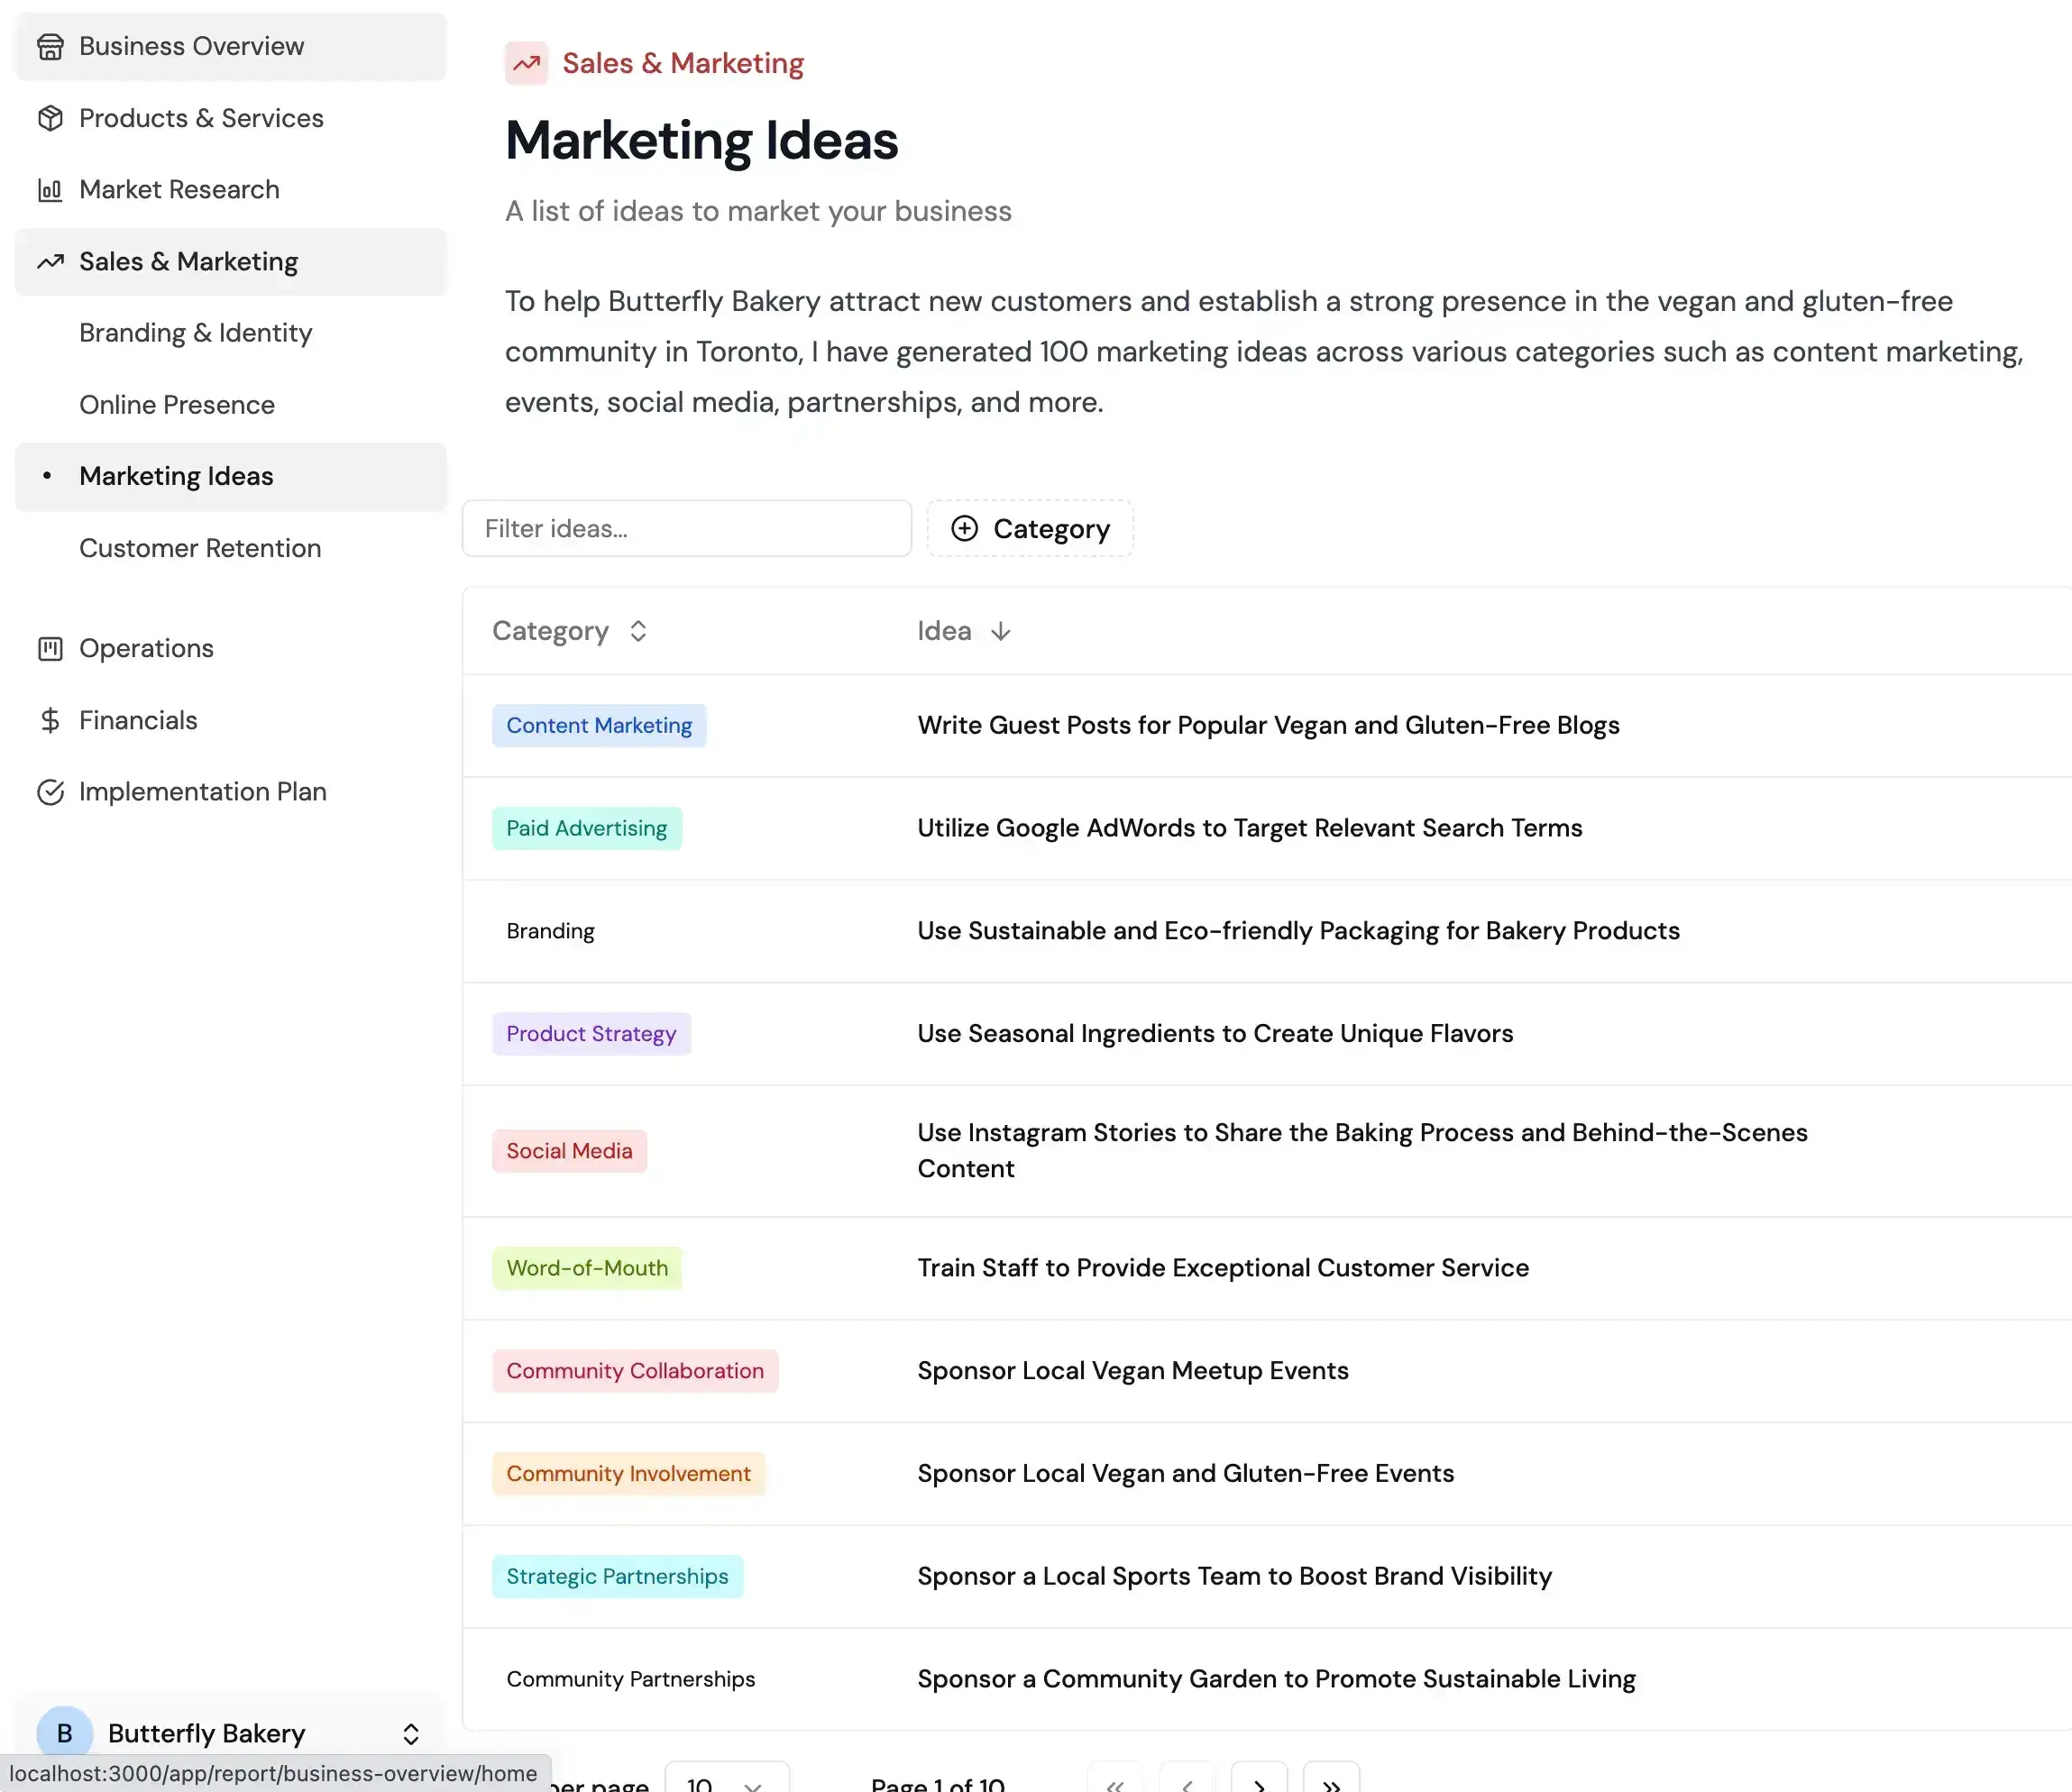Toggle the Paid Advertising category filter

[587, 827]
